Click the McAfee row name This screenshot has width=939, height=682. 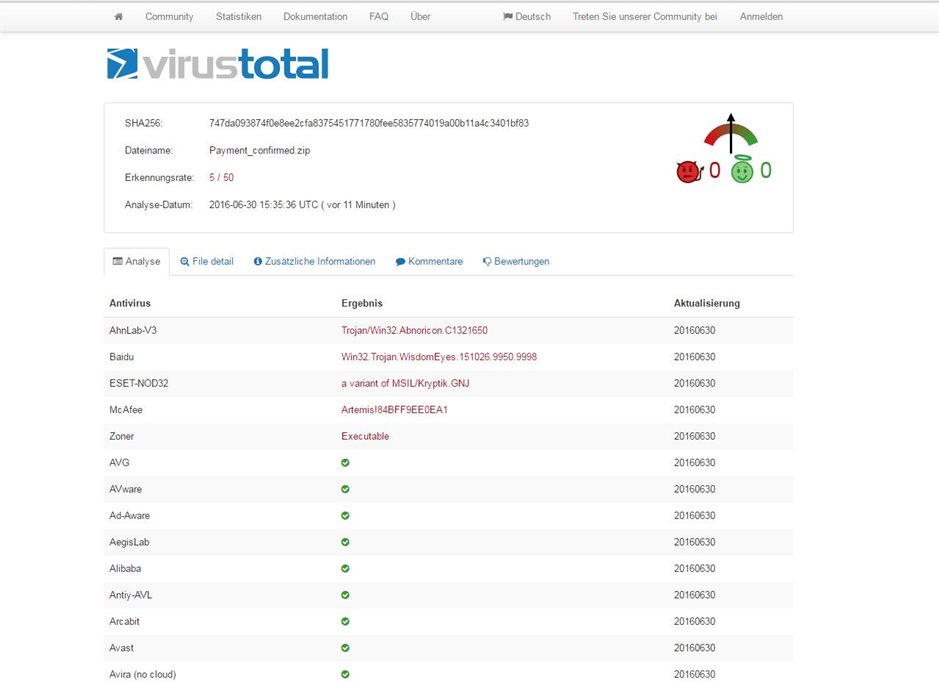126,410
